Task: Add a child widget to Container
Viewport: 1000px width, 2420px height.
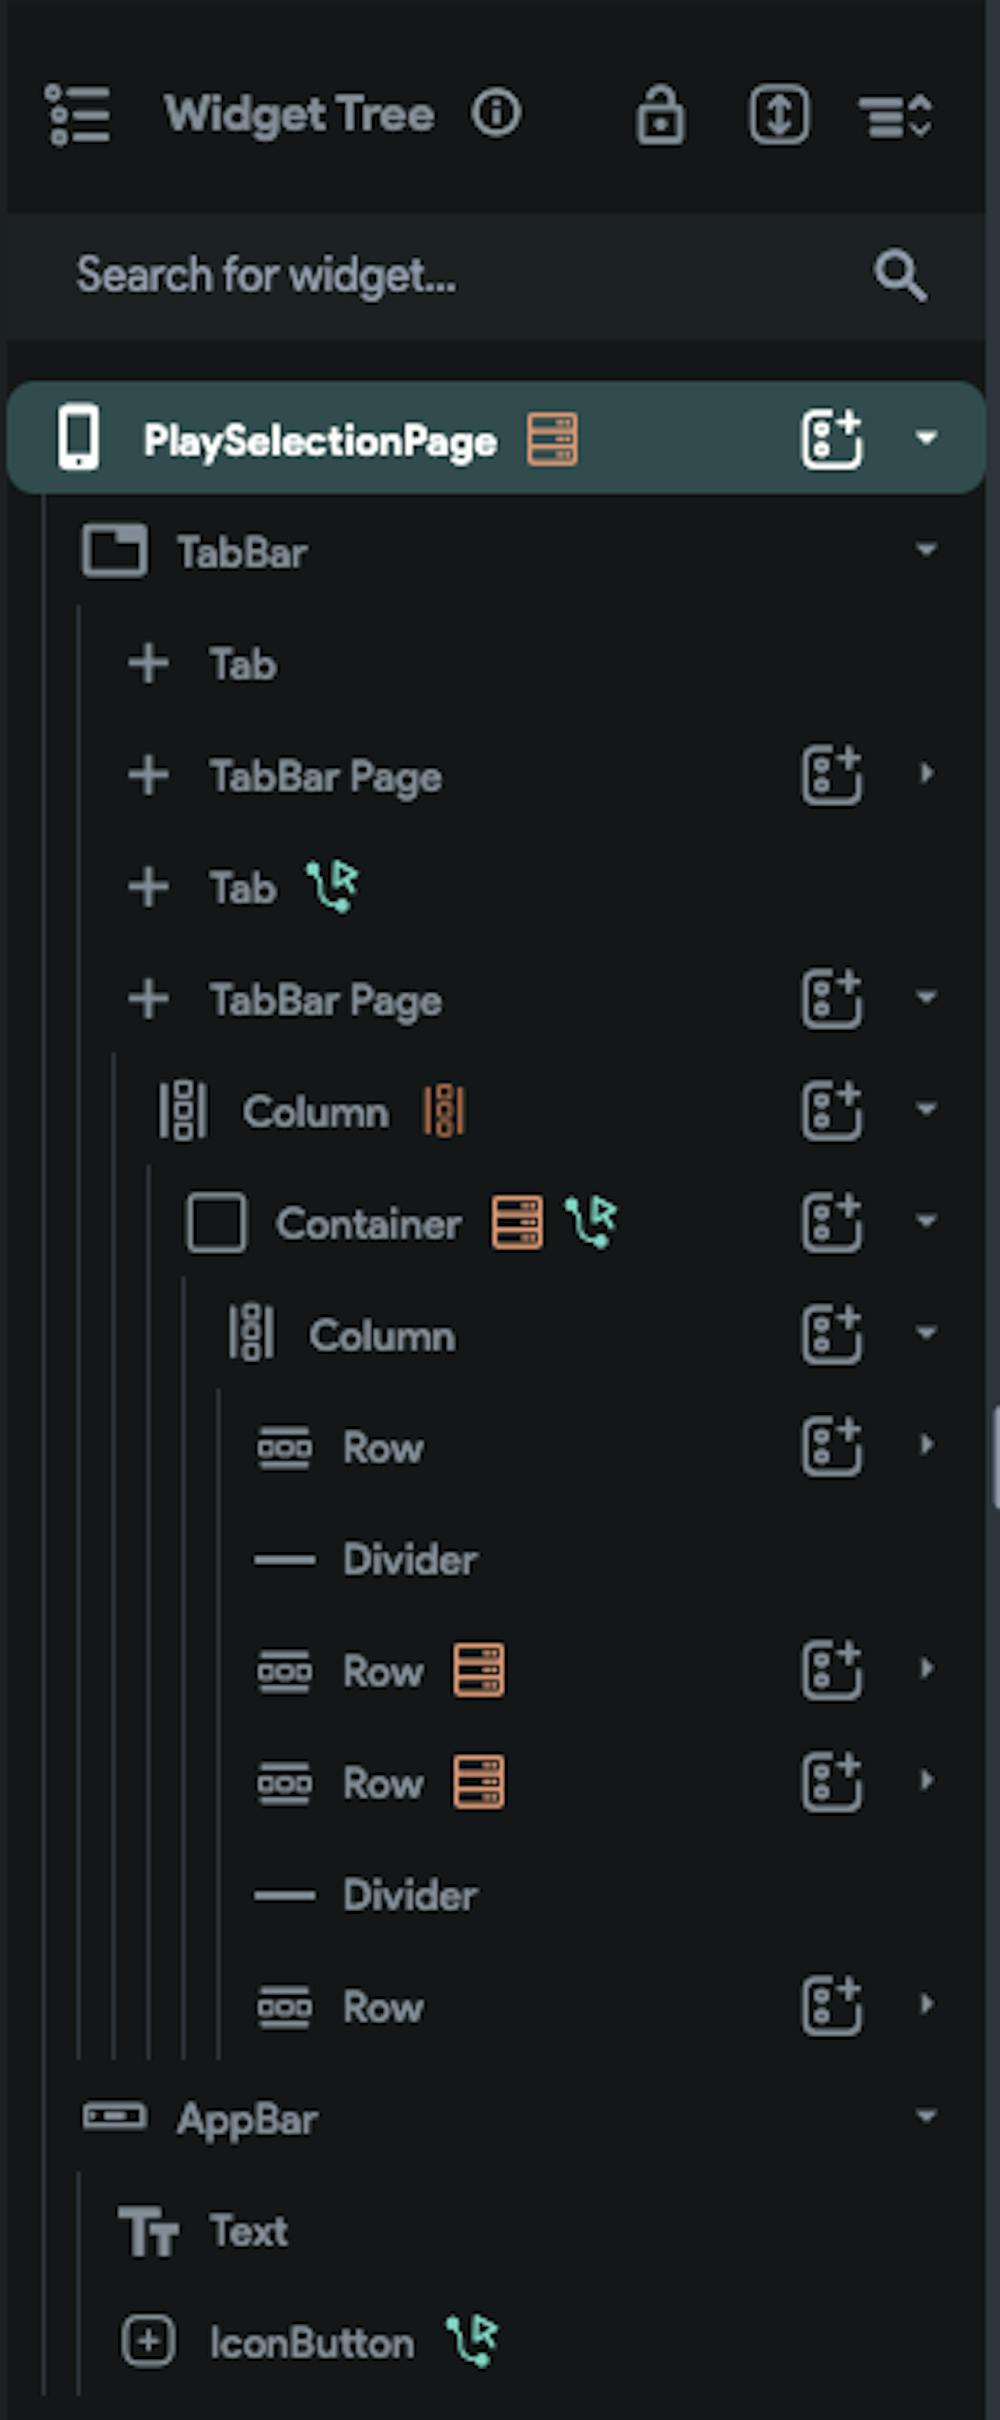Action: coord(832,1222)
